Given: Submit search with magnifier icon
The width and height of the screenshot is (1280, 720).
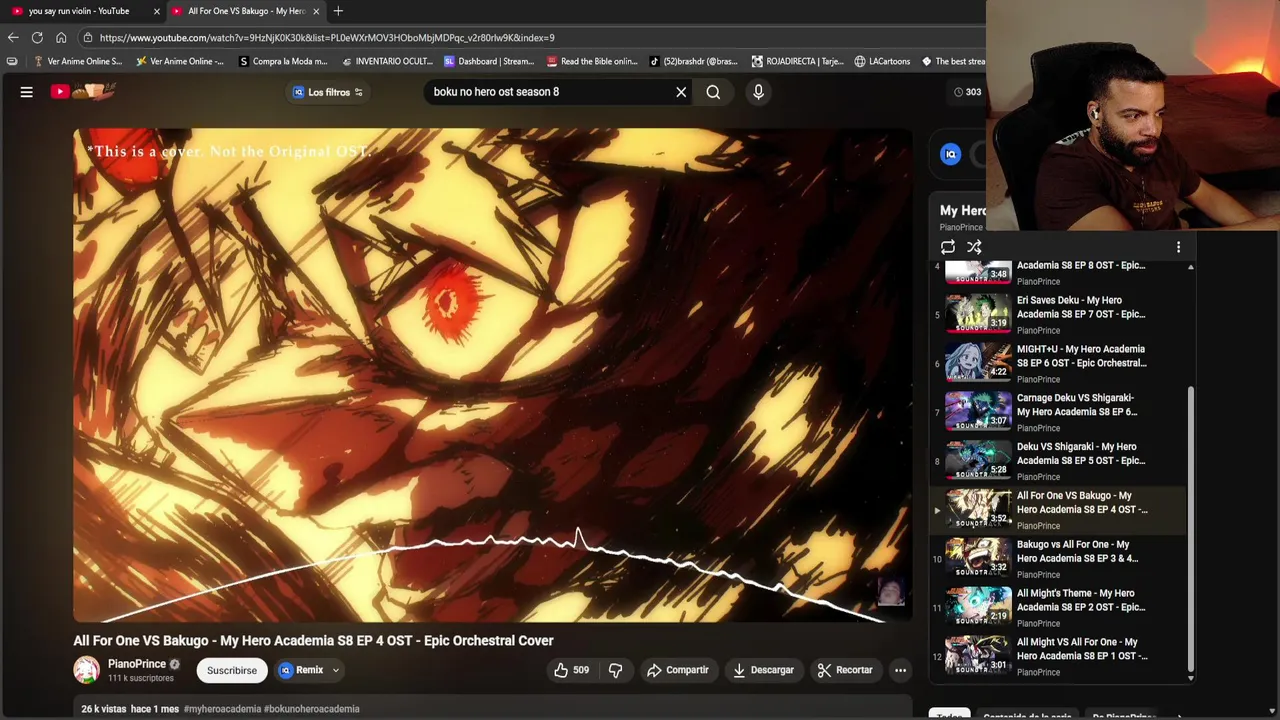Looking at the screenshot, I should [x=713, y=92].
